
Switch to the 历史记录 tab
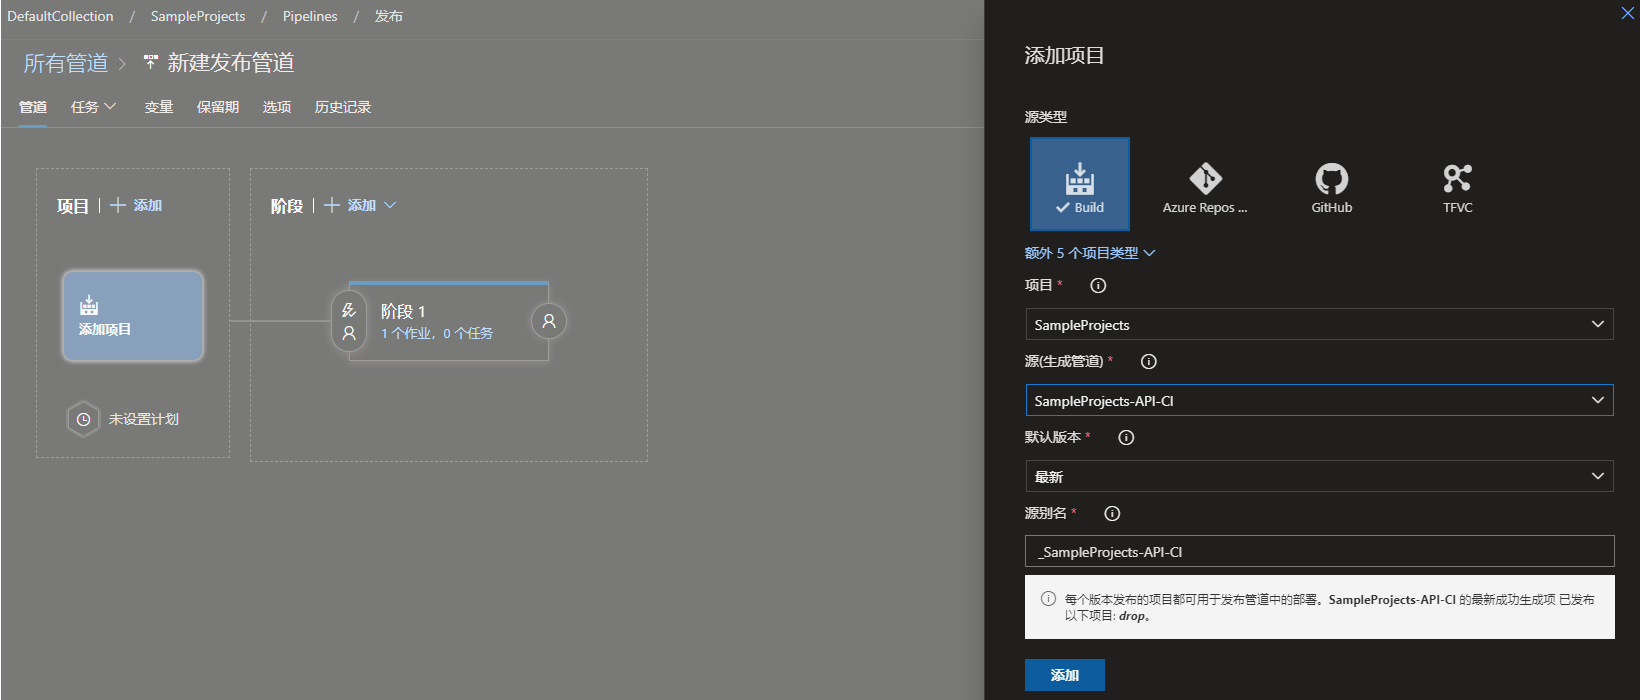tap(343, 107)
